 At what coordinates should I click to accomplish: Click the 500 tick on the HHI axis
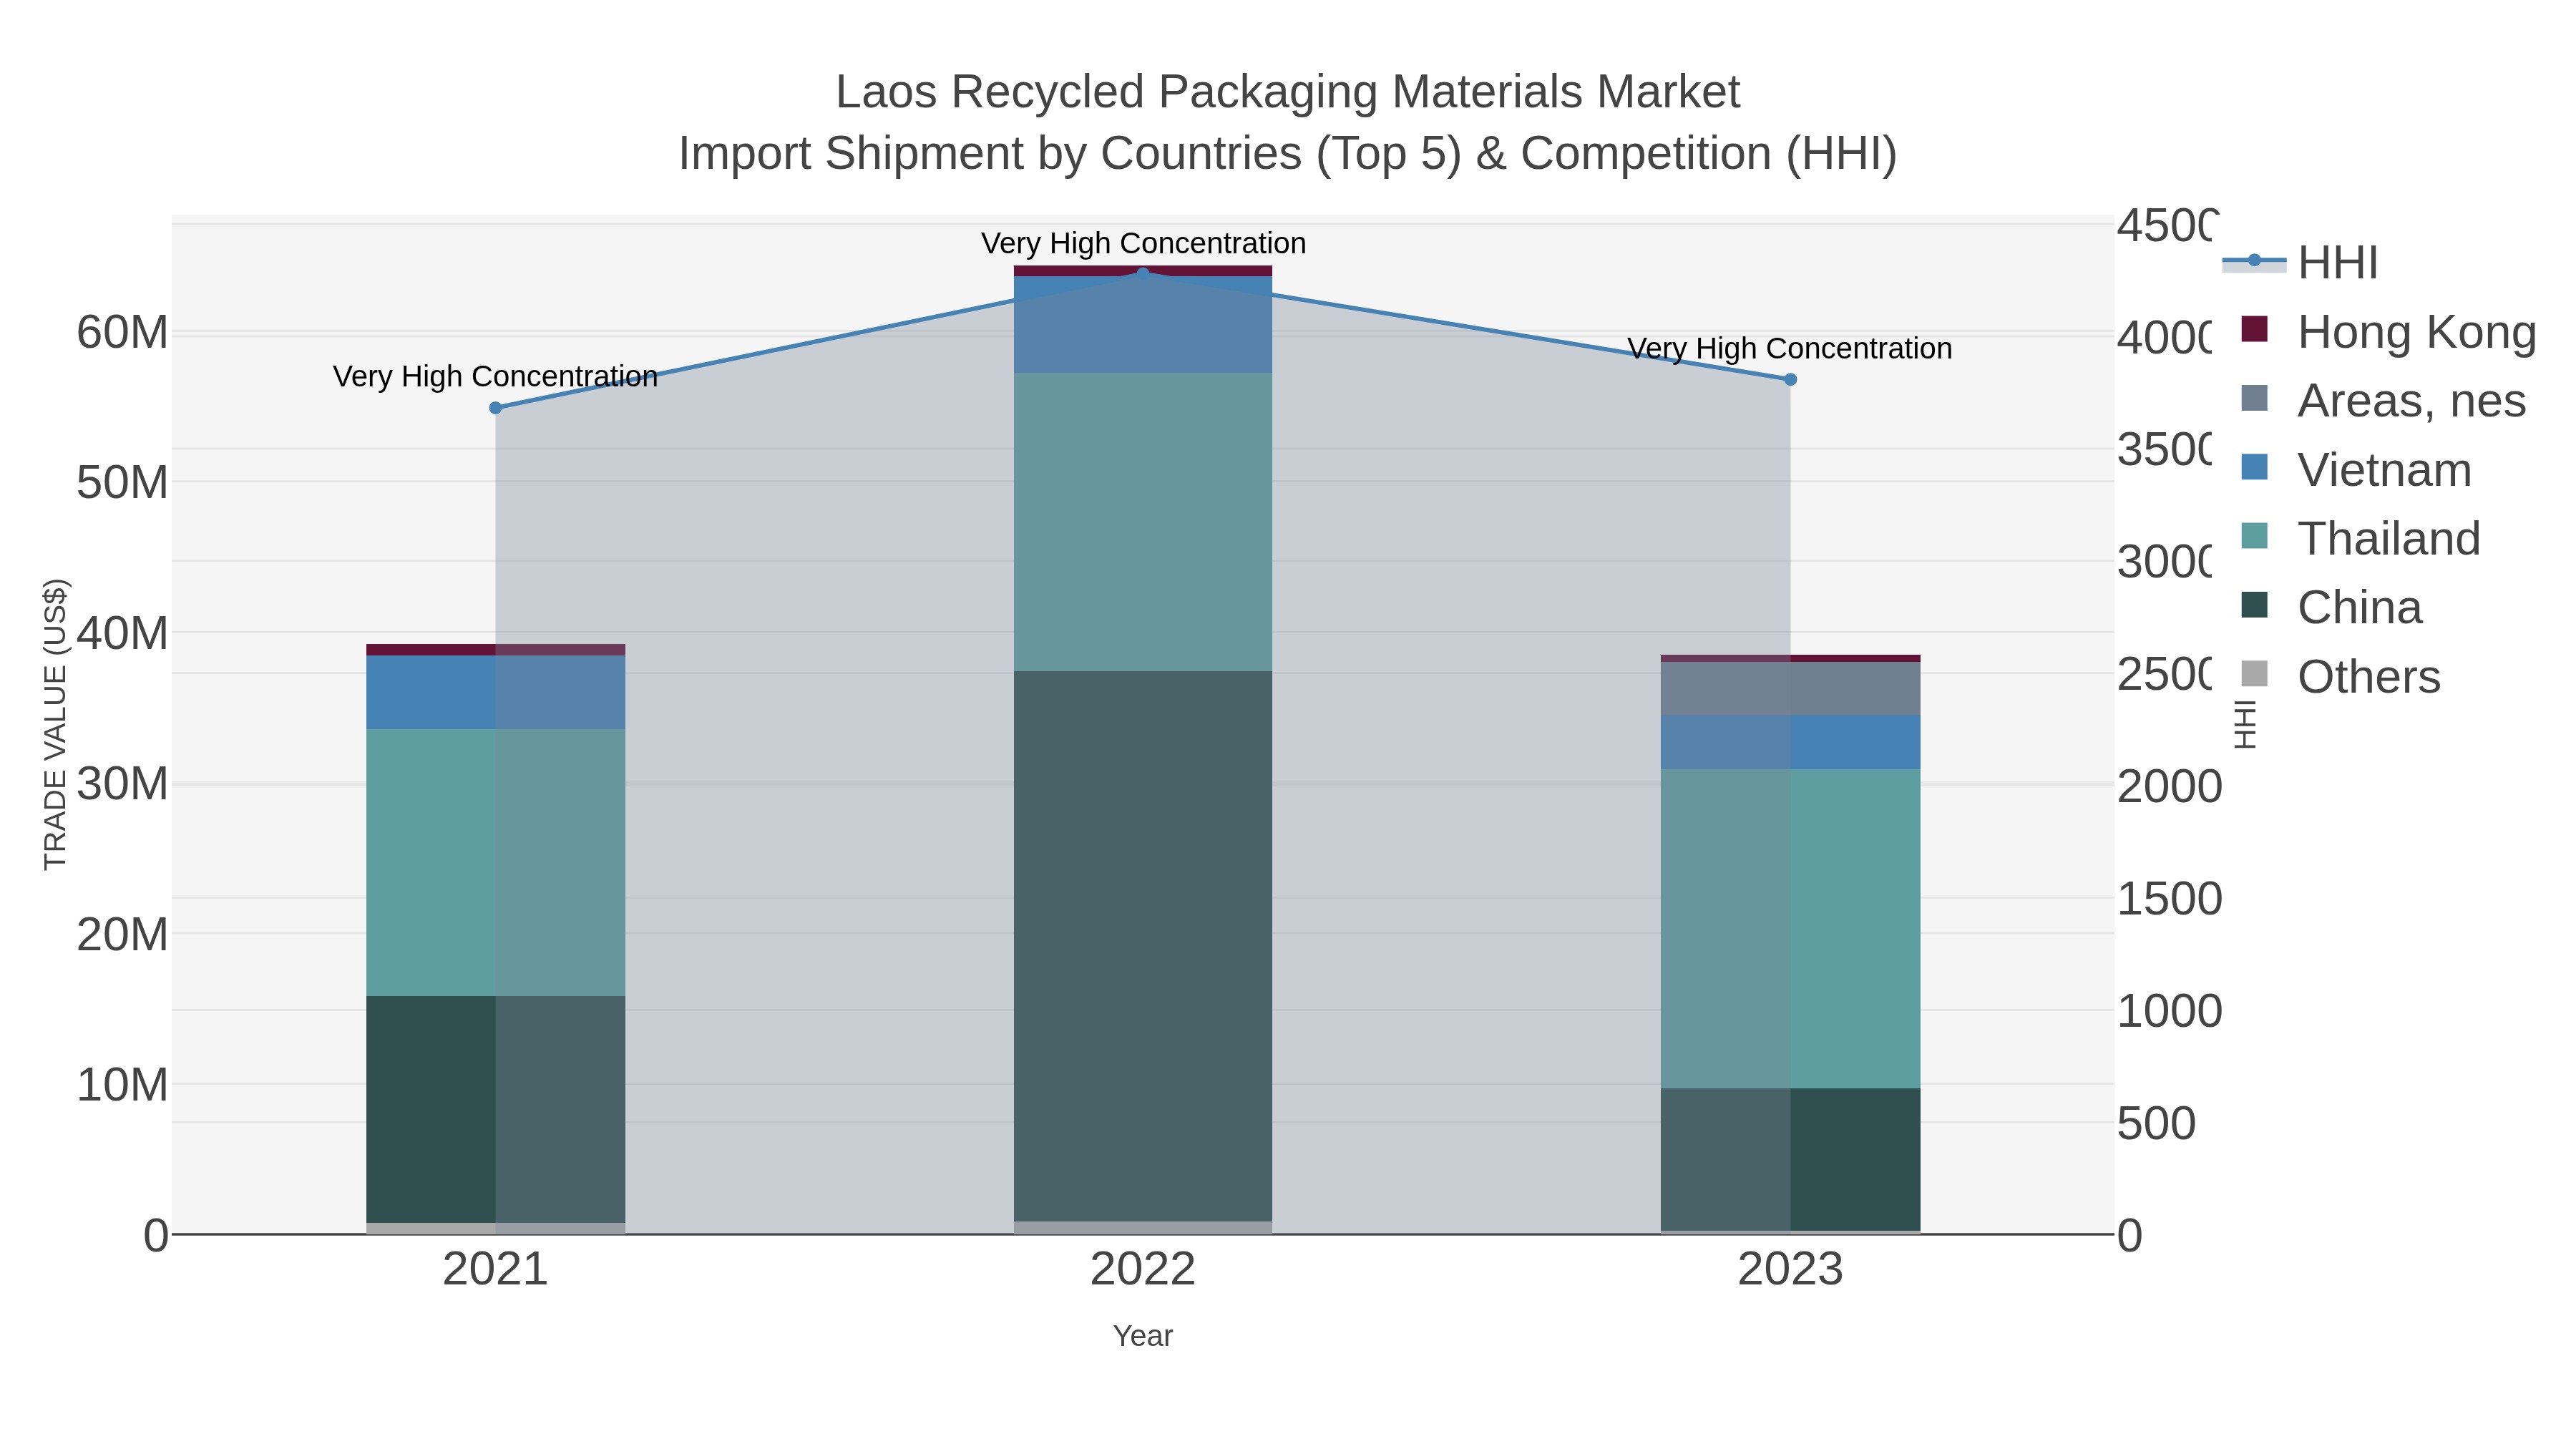point(2157,1124)
